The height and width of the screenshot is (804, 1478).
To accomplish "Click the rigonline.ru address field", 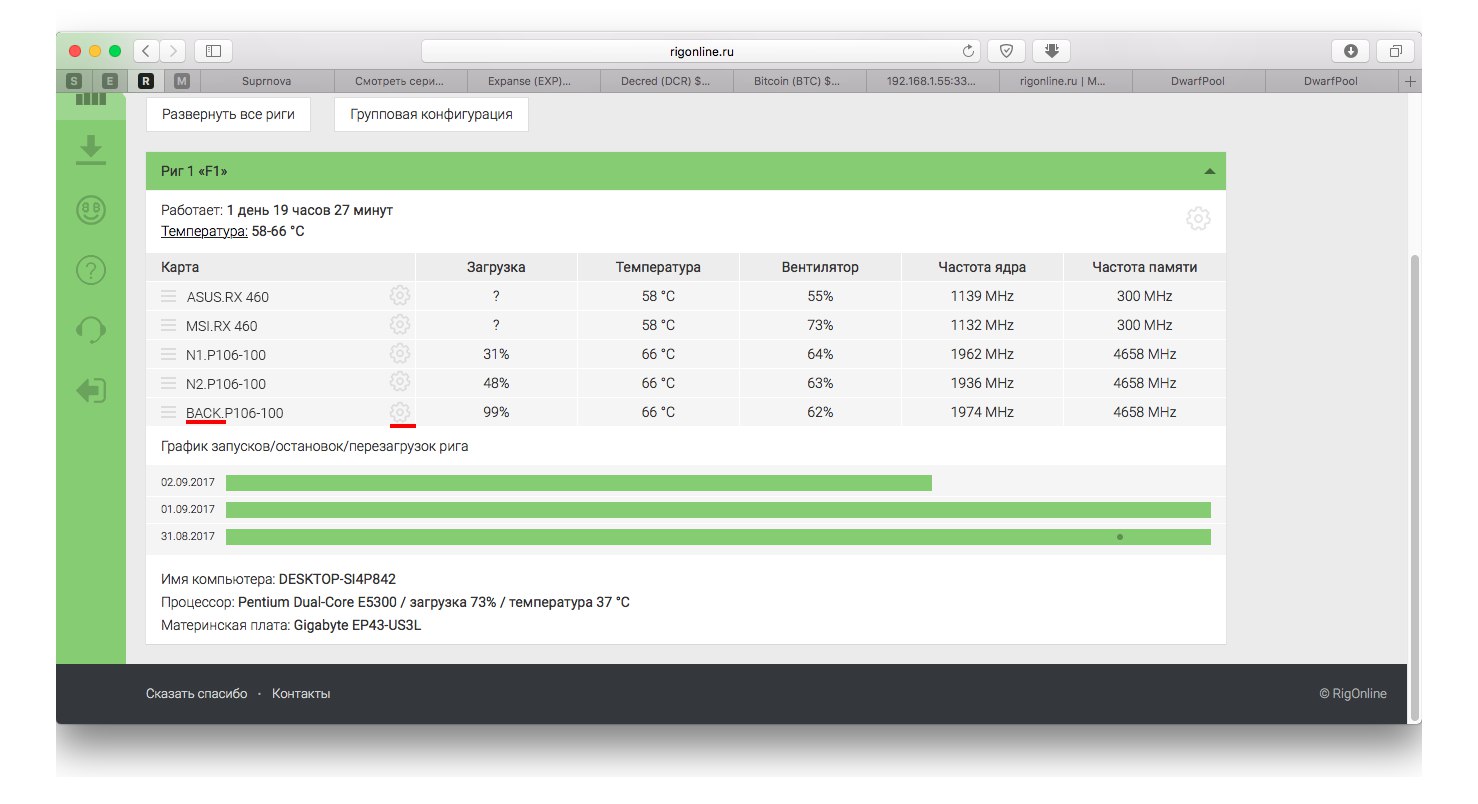I will tap(701, 51).
